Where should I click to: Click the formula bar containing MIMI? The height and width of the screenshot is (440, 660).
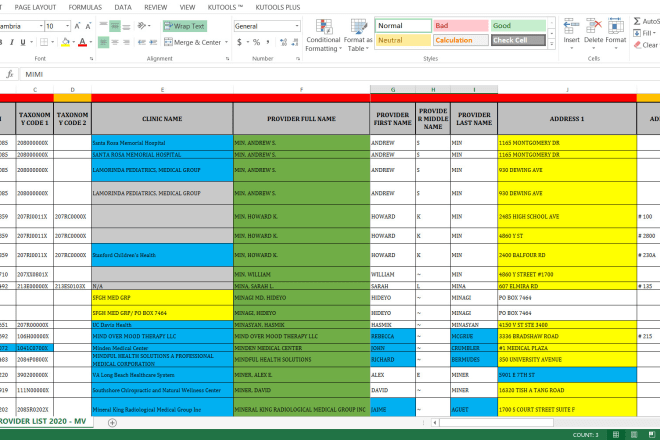coord(339,75)
